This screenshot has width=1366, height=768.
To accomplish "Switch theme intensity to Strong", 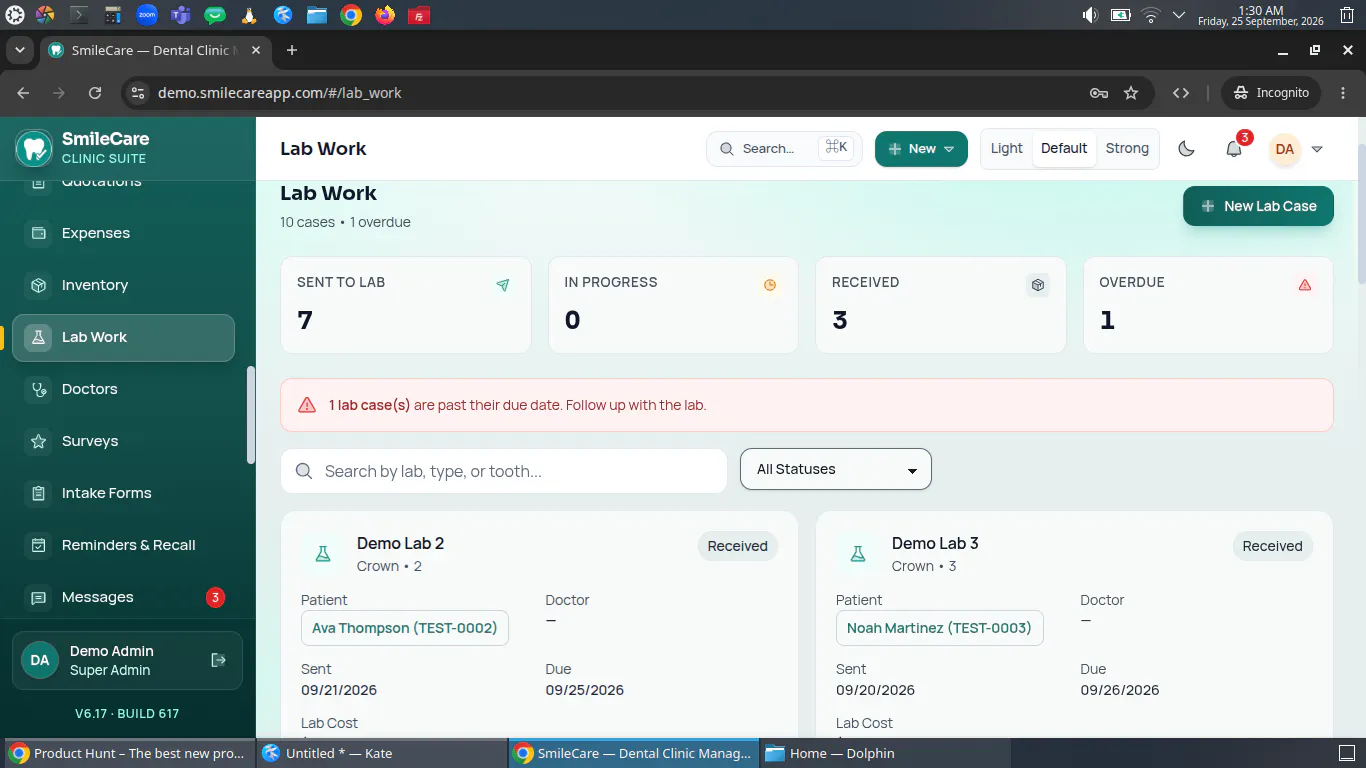I will coord(1127,148).
